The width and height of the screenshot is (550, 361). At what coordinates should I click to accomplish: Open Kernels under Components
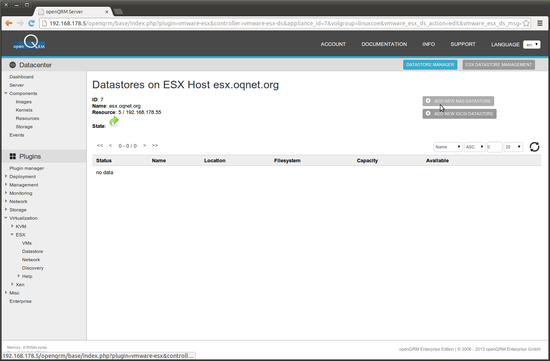coord(24,110)
